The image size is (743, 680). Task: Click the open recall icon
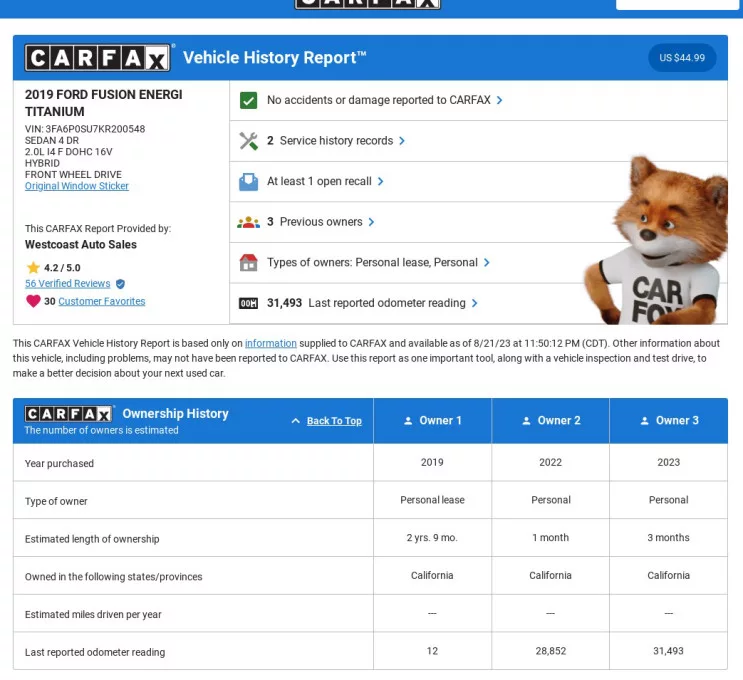pos(249,182)
